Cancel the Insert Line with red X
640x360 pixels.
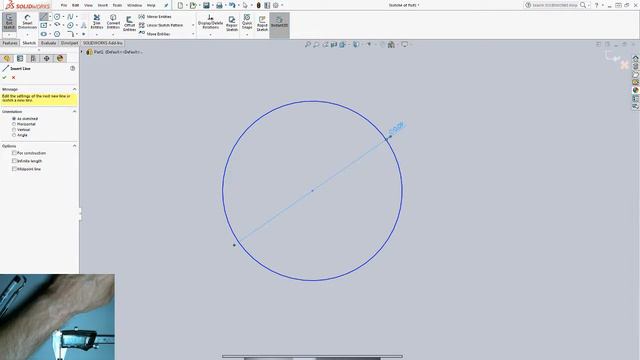click(x=13, y=77)
